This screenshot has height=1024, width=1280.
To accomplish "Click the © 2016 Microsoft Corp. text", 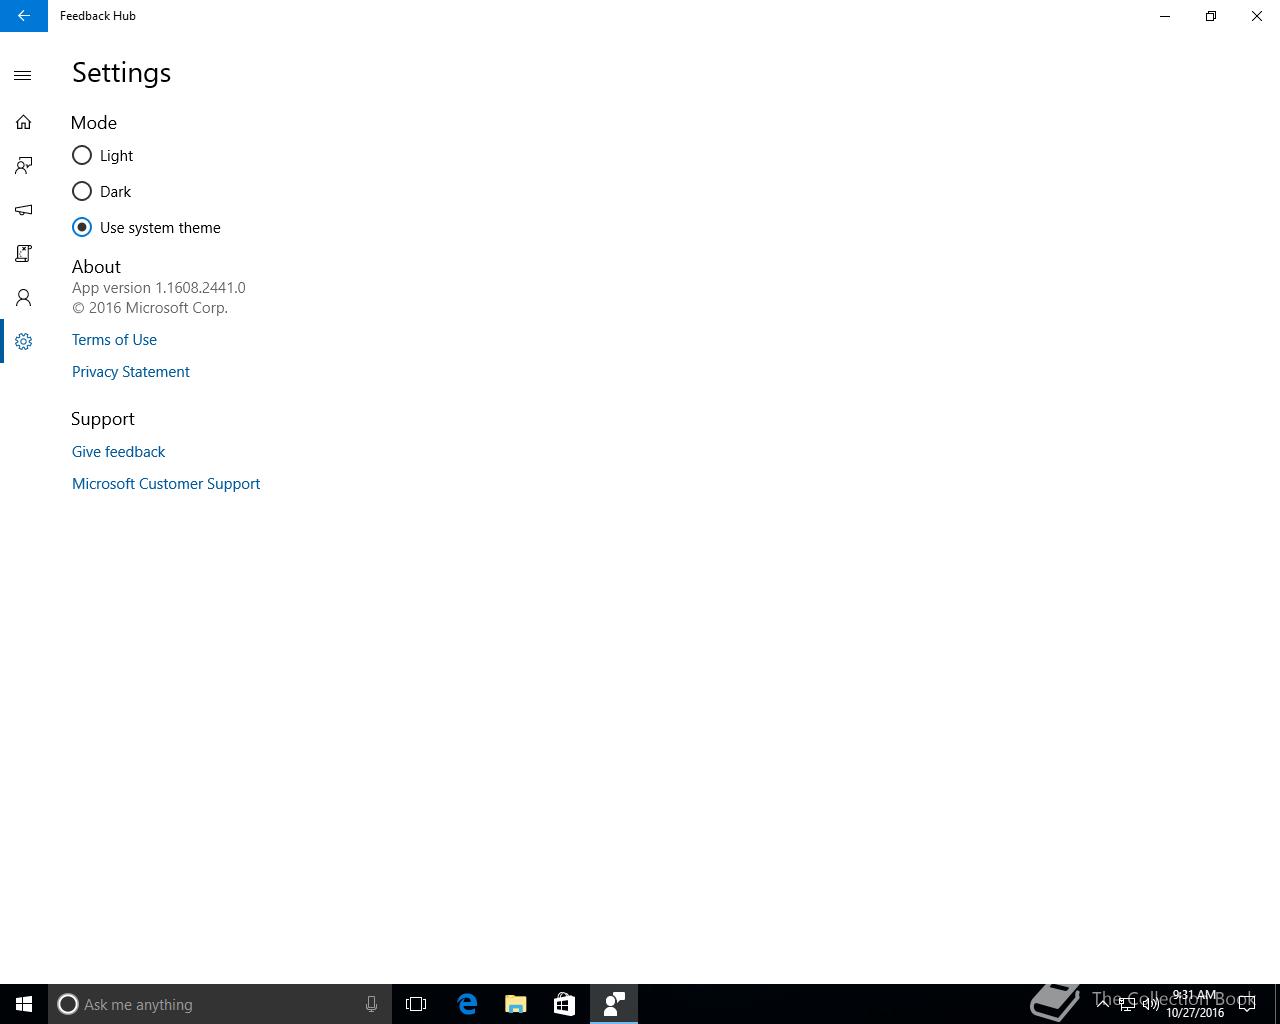I will click(150, 308).
